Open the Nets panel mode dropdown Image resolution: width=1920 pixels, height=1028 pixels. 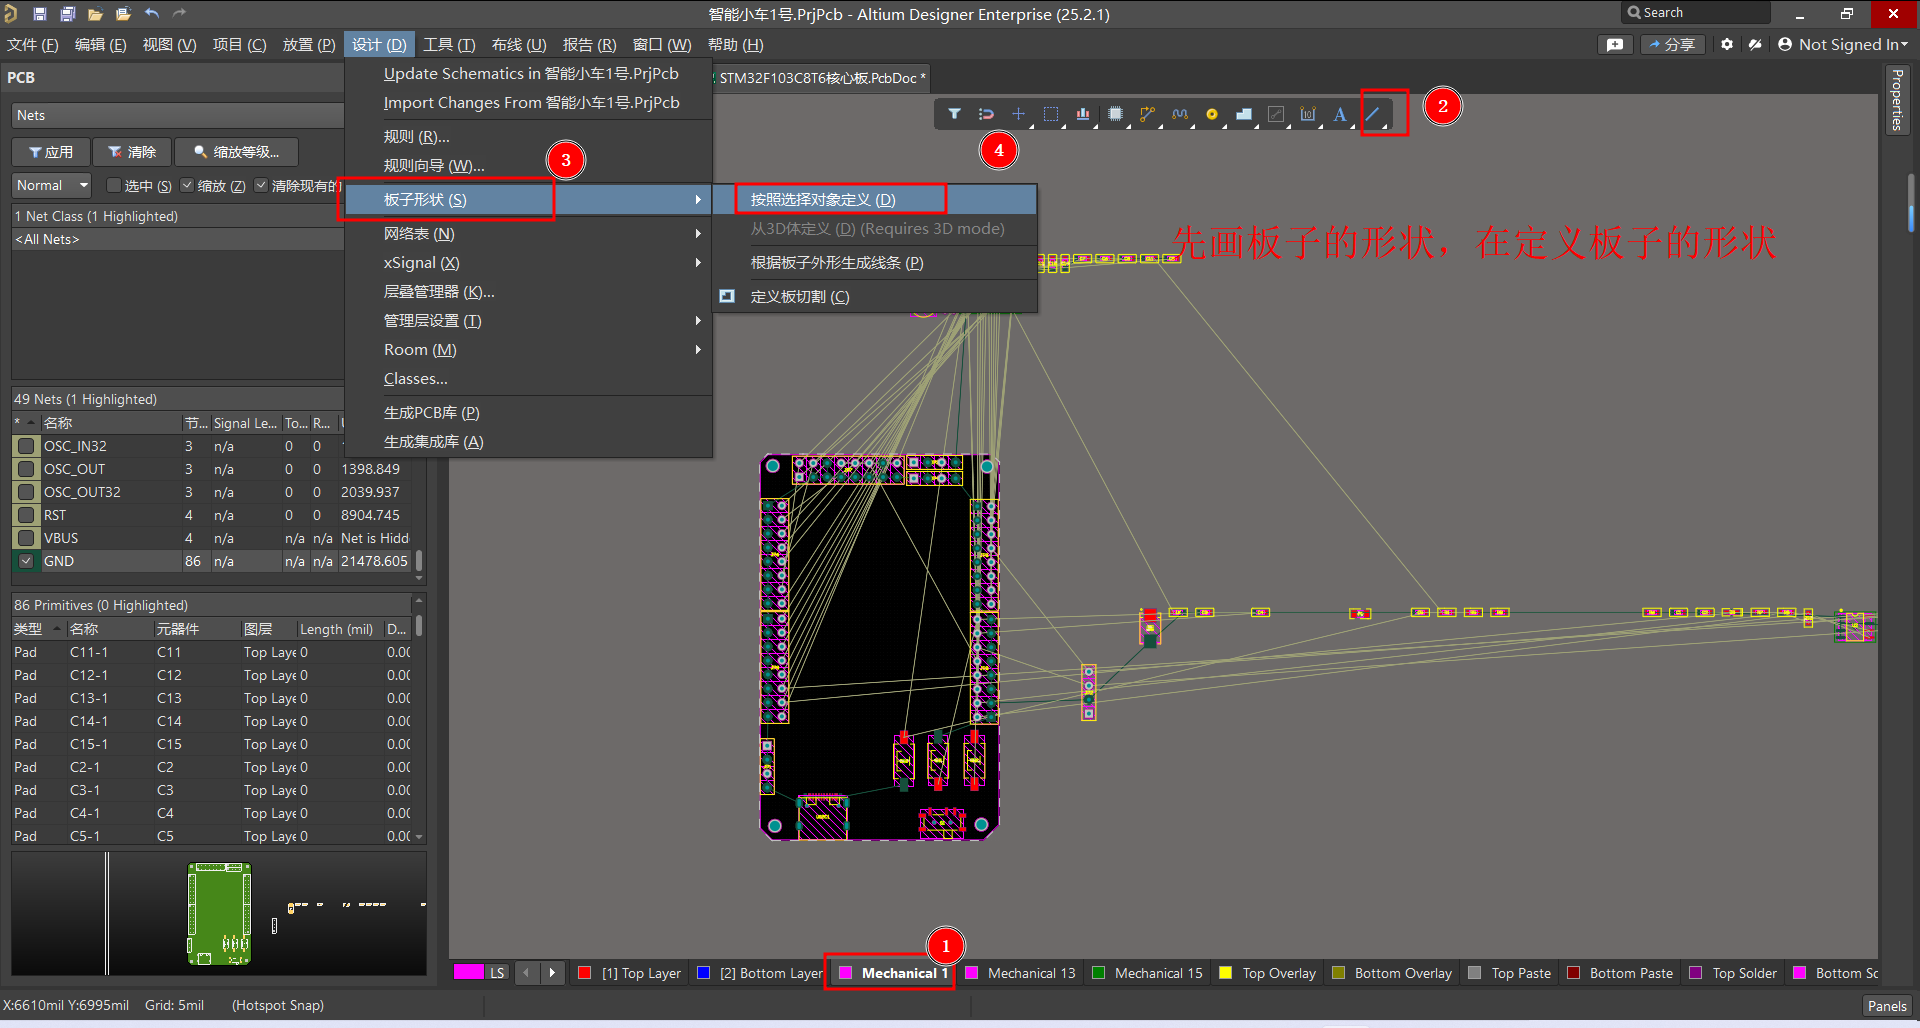(178, 115)
